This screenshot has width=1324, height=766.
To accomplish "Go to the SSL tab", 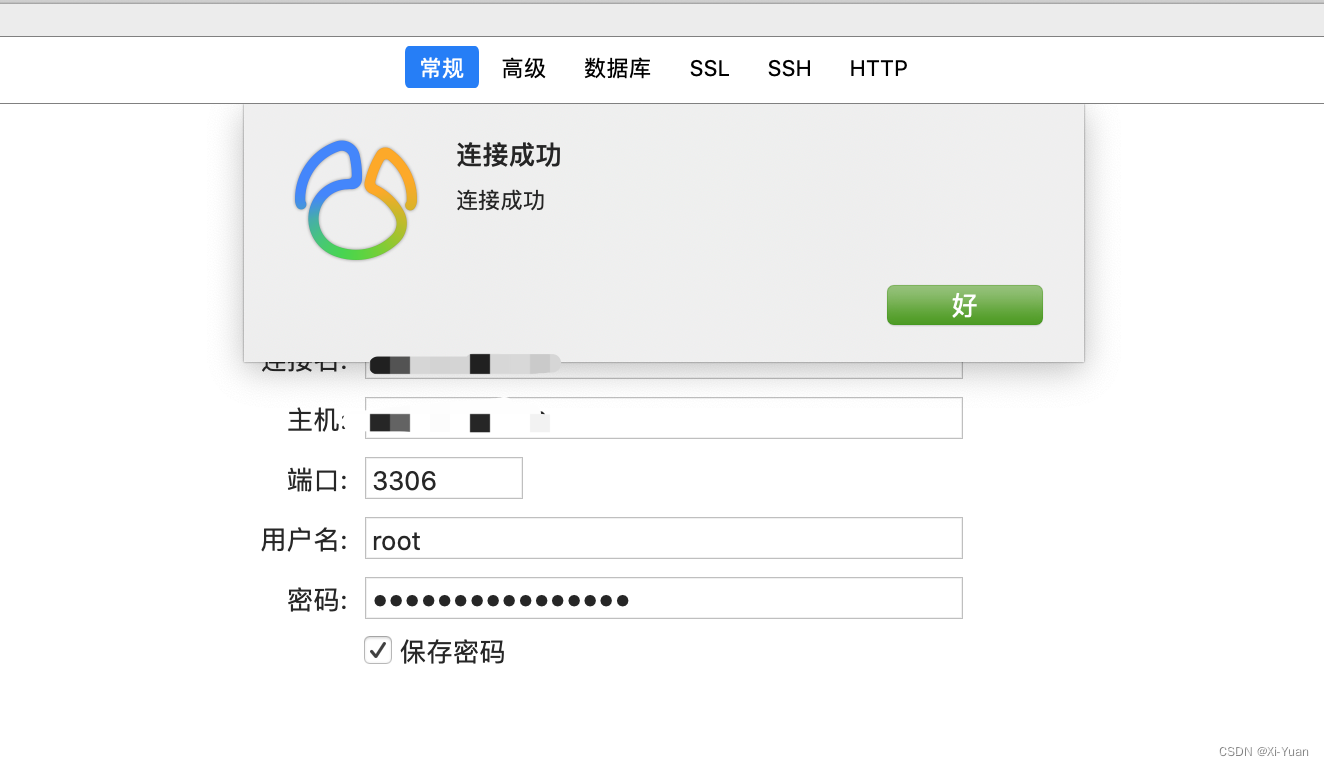I will click(709, 68).
